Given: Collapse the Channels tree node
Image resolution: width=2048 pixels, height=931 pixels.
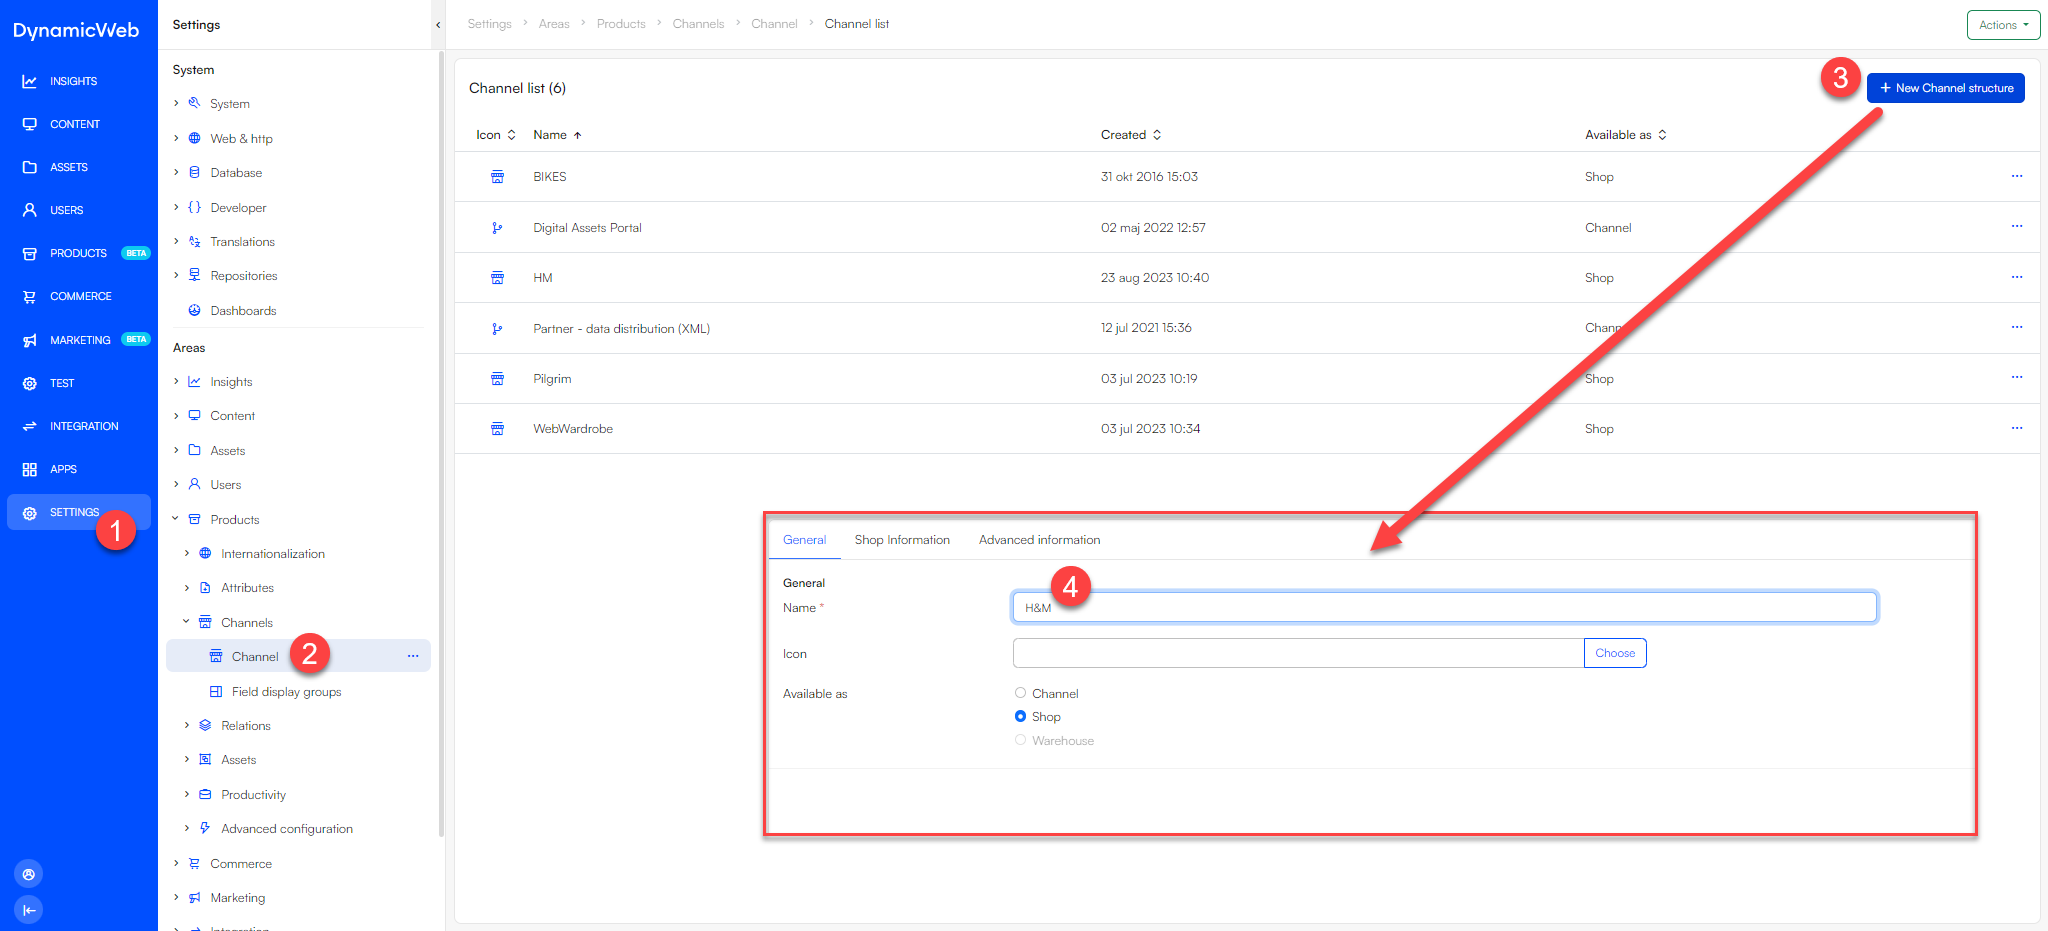Looking at the screenshot, I should pyautogui.click(x=187, y=622).
